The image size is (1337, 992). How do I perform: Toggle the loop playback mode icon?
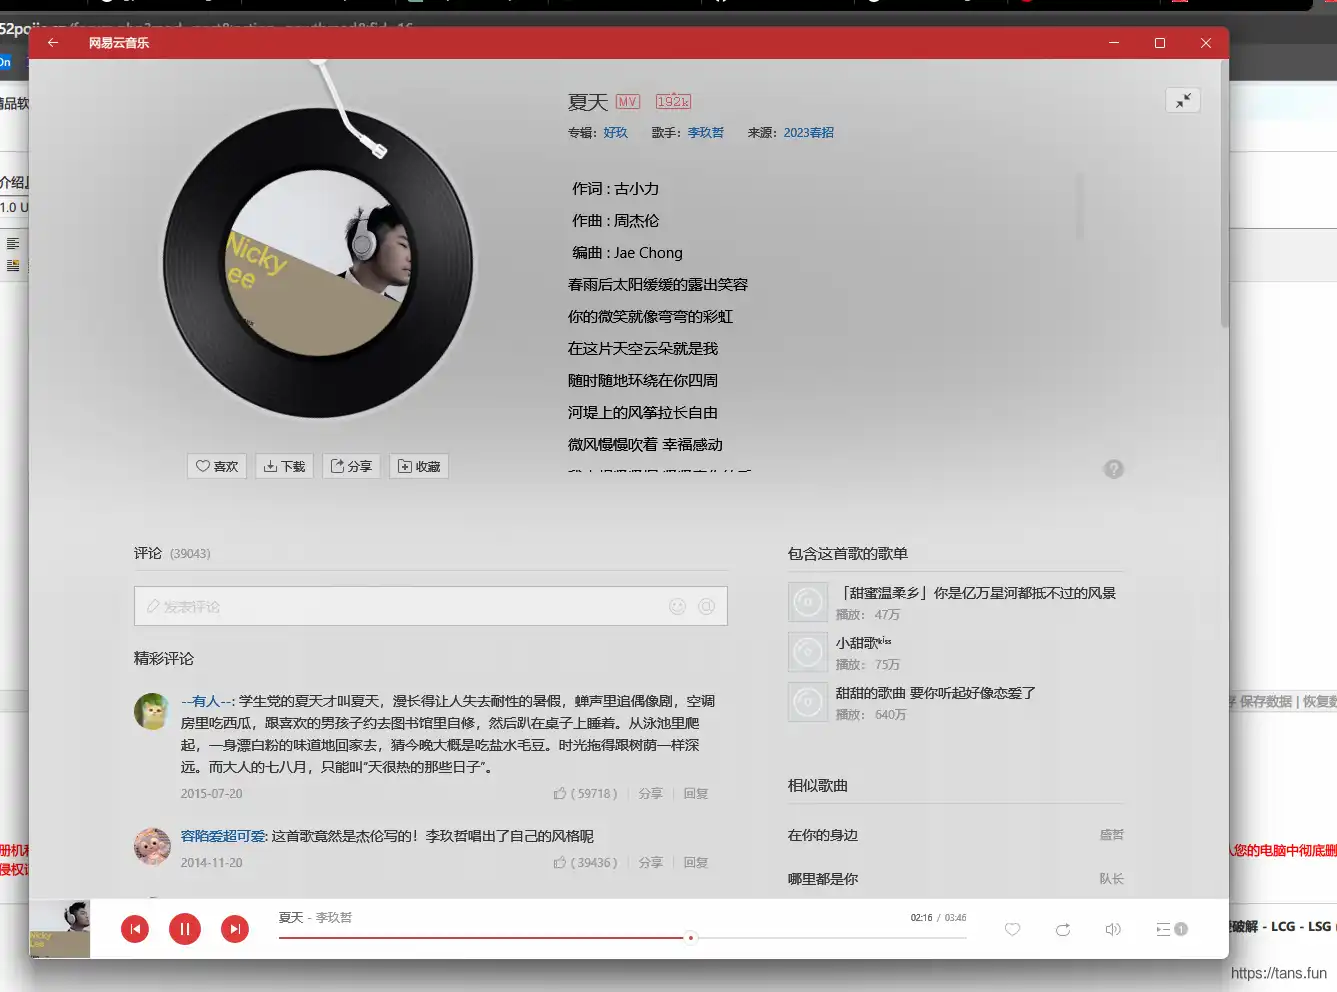(1063, 929)
